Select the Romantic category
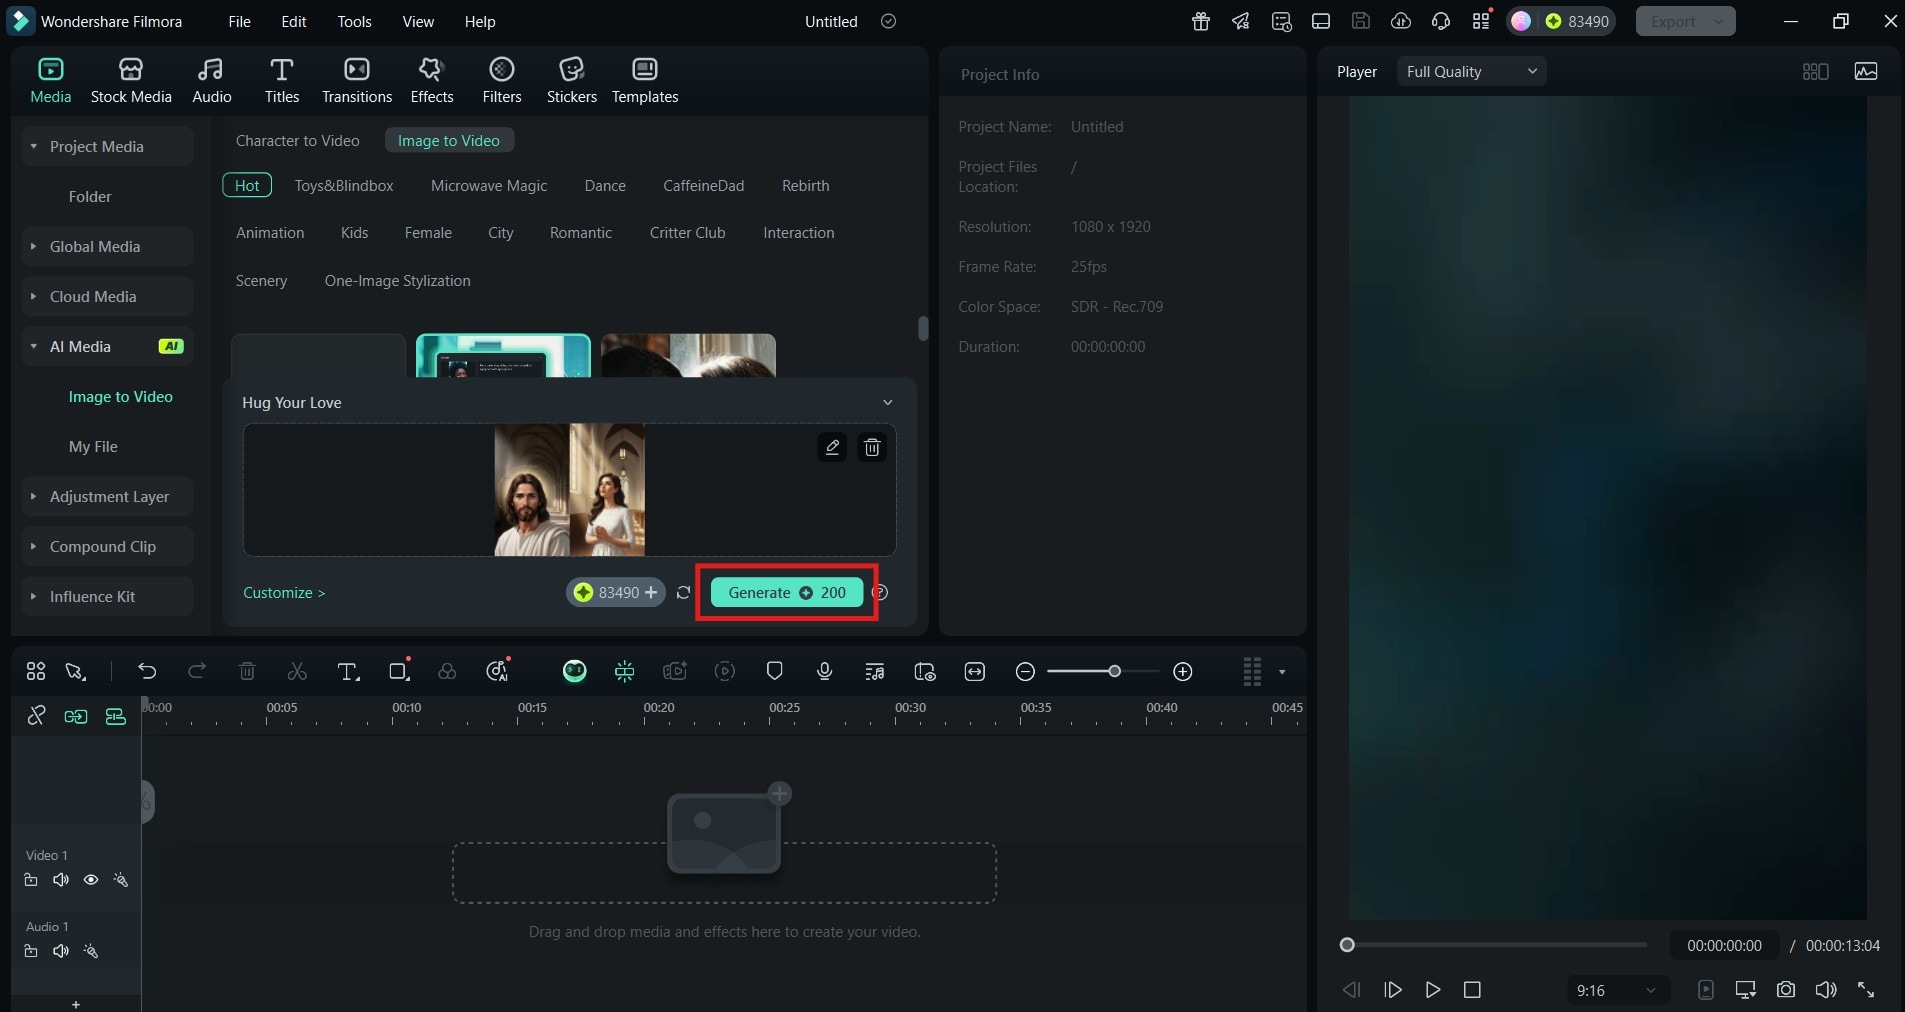The height and width of the screenshot is (1012, 1905). [581, 232]
